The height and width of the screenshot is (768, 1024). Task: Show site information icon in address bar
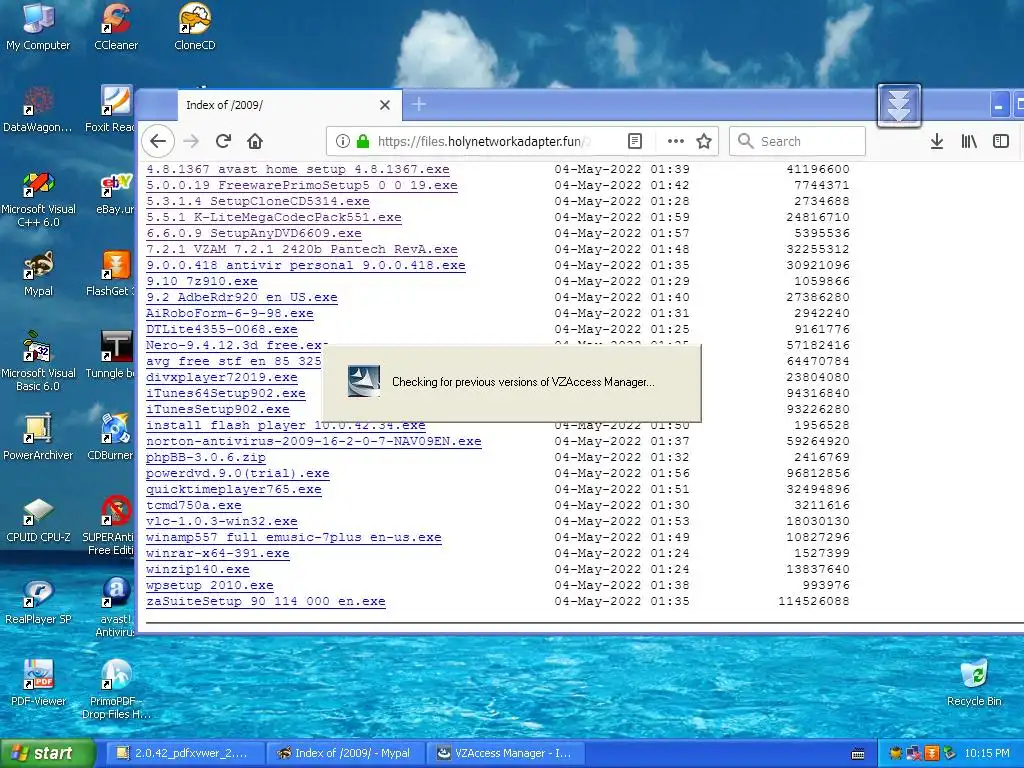342,141
